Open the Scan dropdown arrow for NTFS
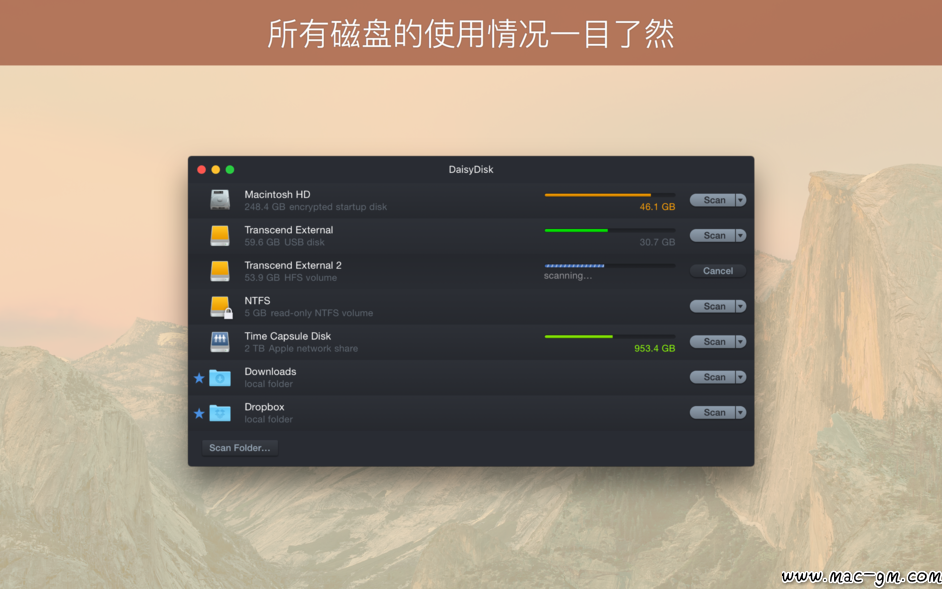Image resolution: width=942 pixels, height=589 pixels. click(x=741, y=307)
